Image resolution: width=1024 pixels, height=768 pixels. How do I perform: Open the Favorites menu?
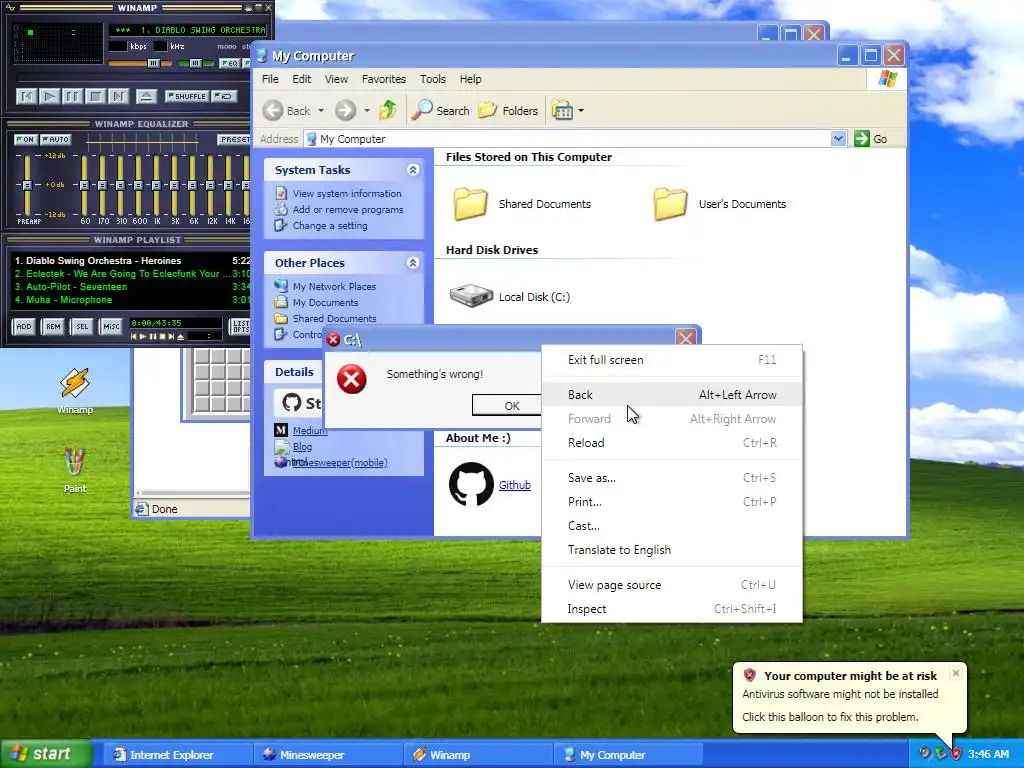point(384,79)
